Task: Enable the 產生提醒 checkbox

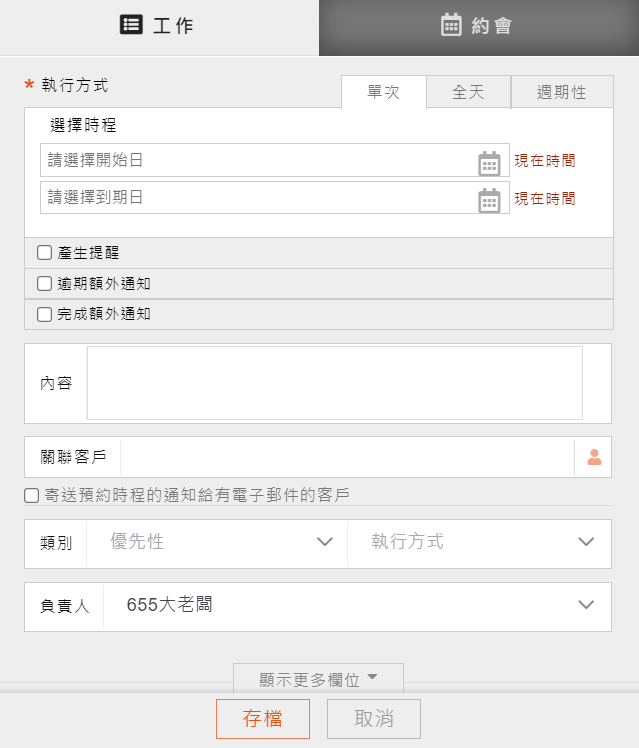Action: pyautogui.click(x=44, y=253)
